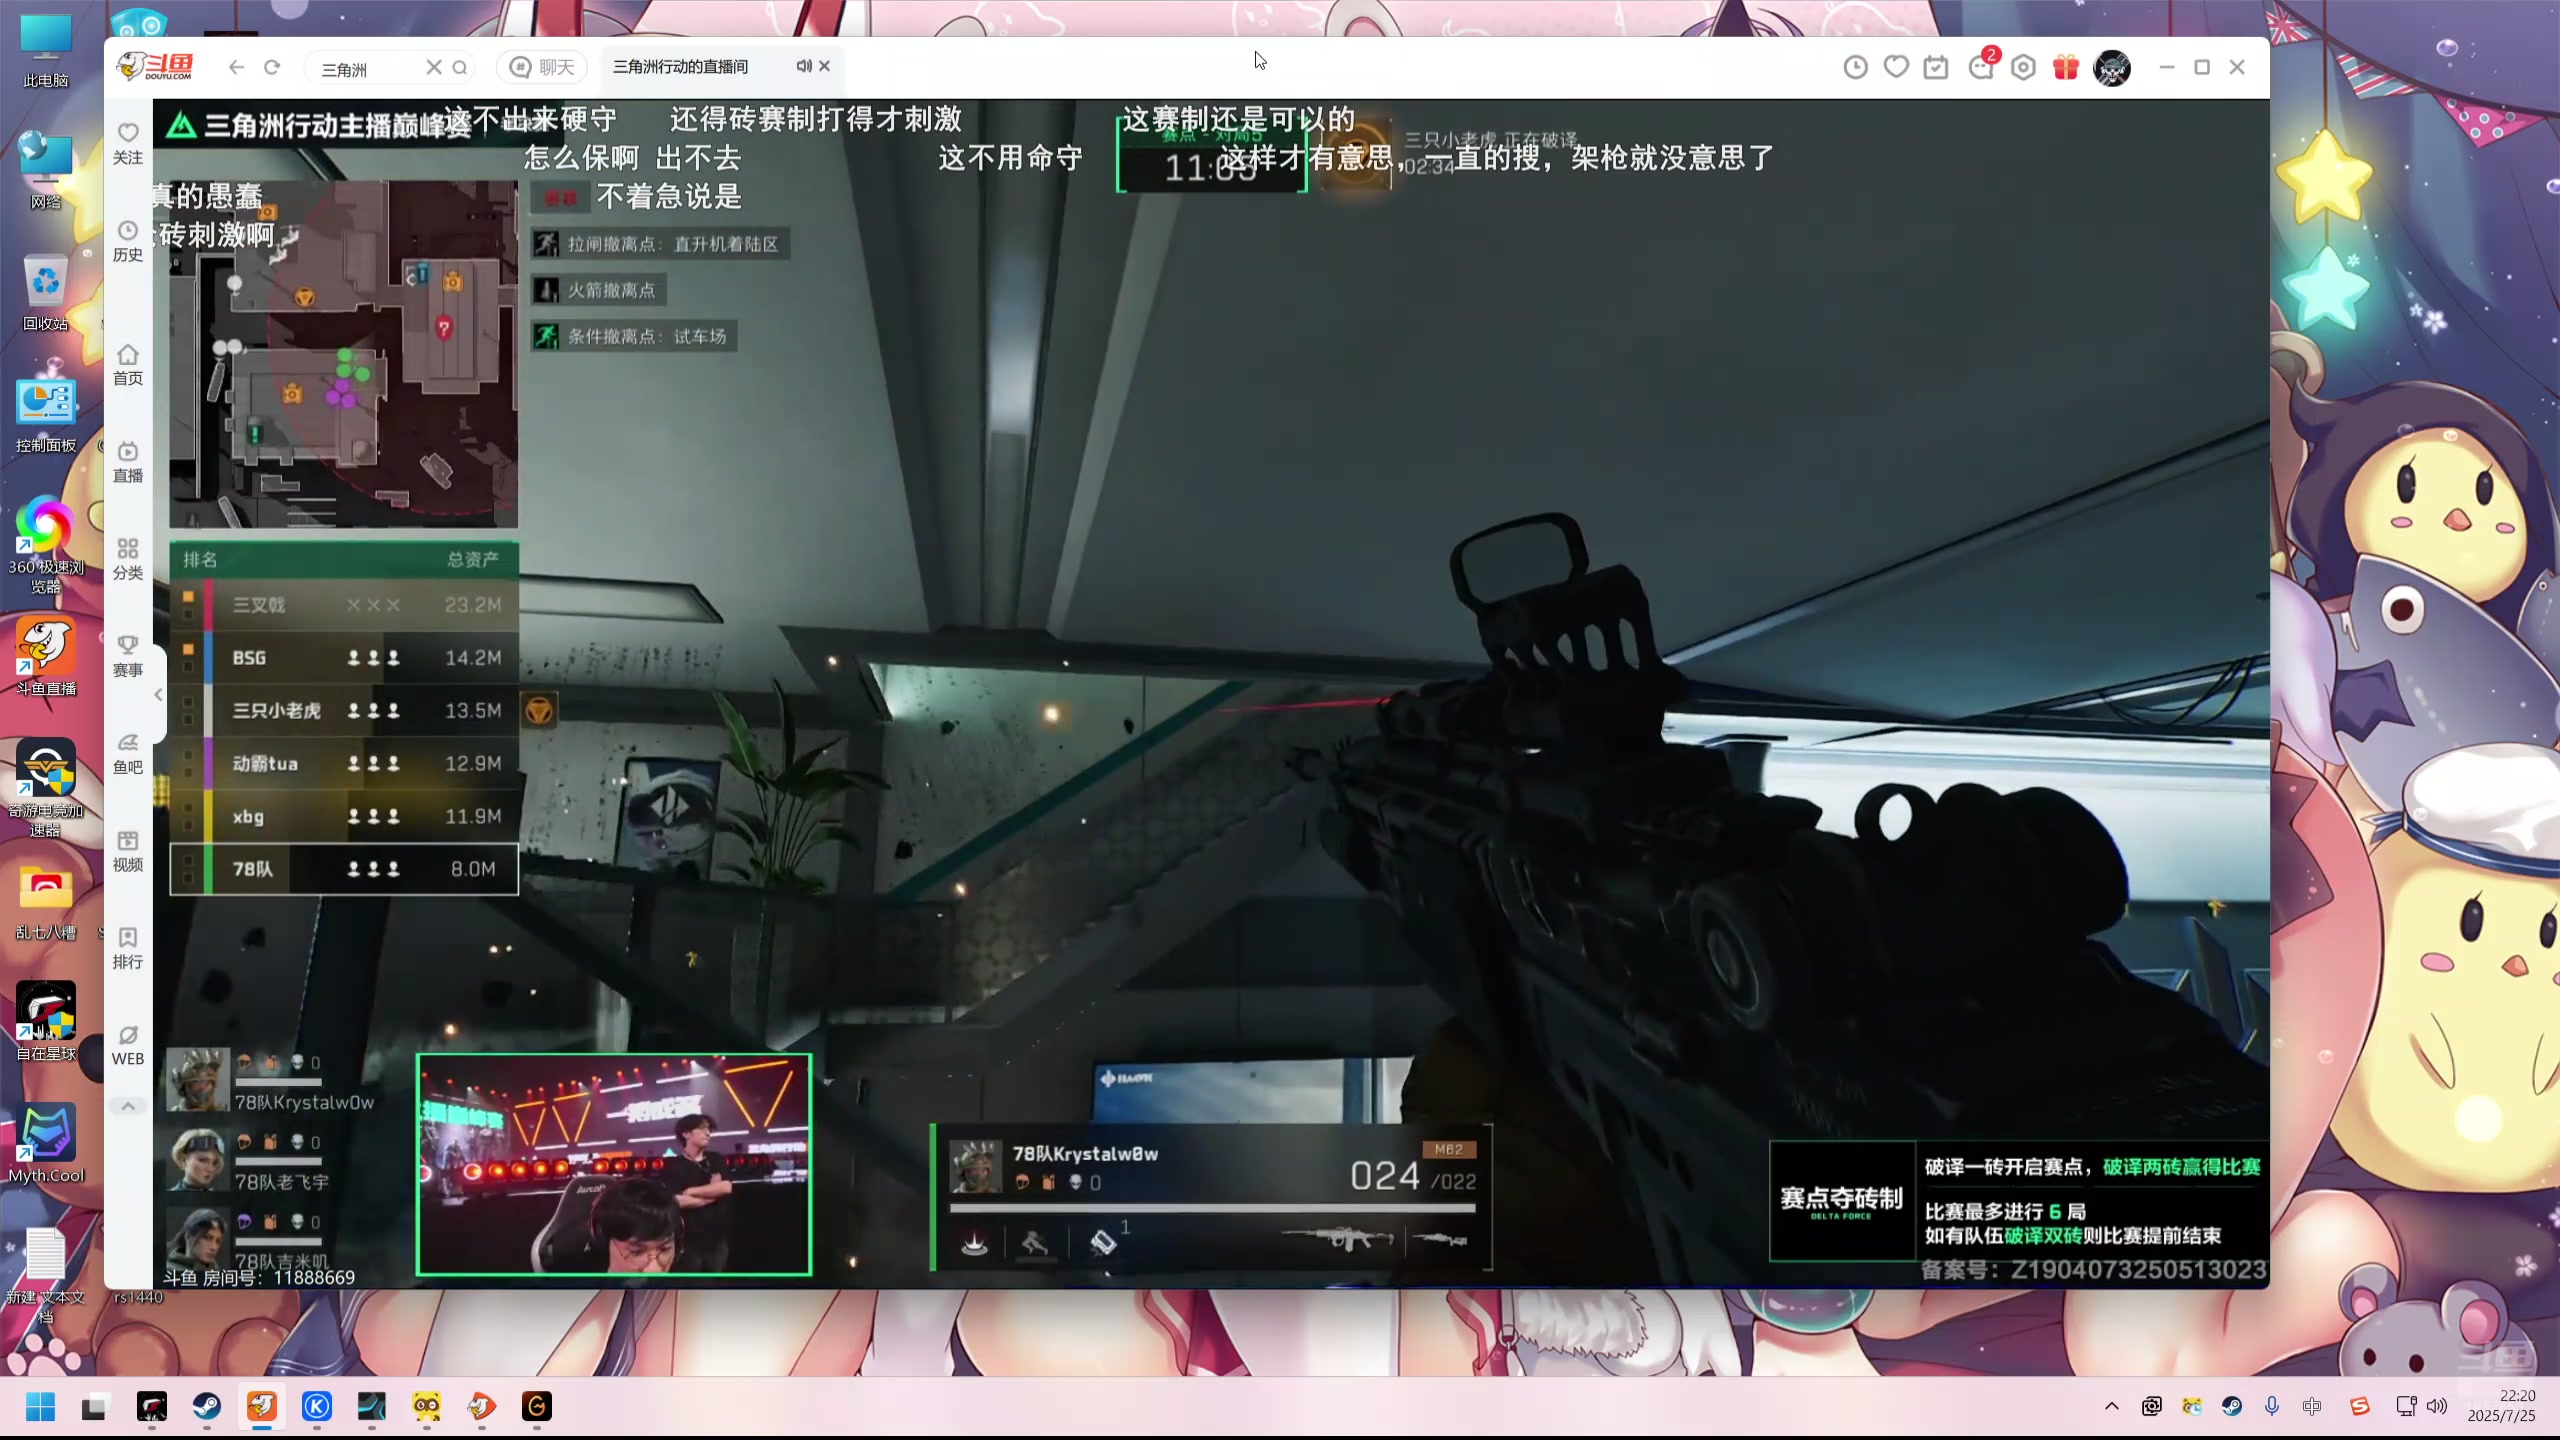
Task: Collapse sidebar list with the up chevron
Action: click(128, 1106)
